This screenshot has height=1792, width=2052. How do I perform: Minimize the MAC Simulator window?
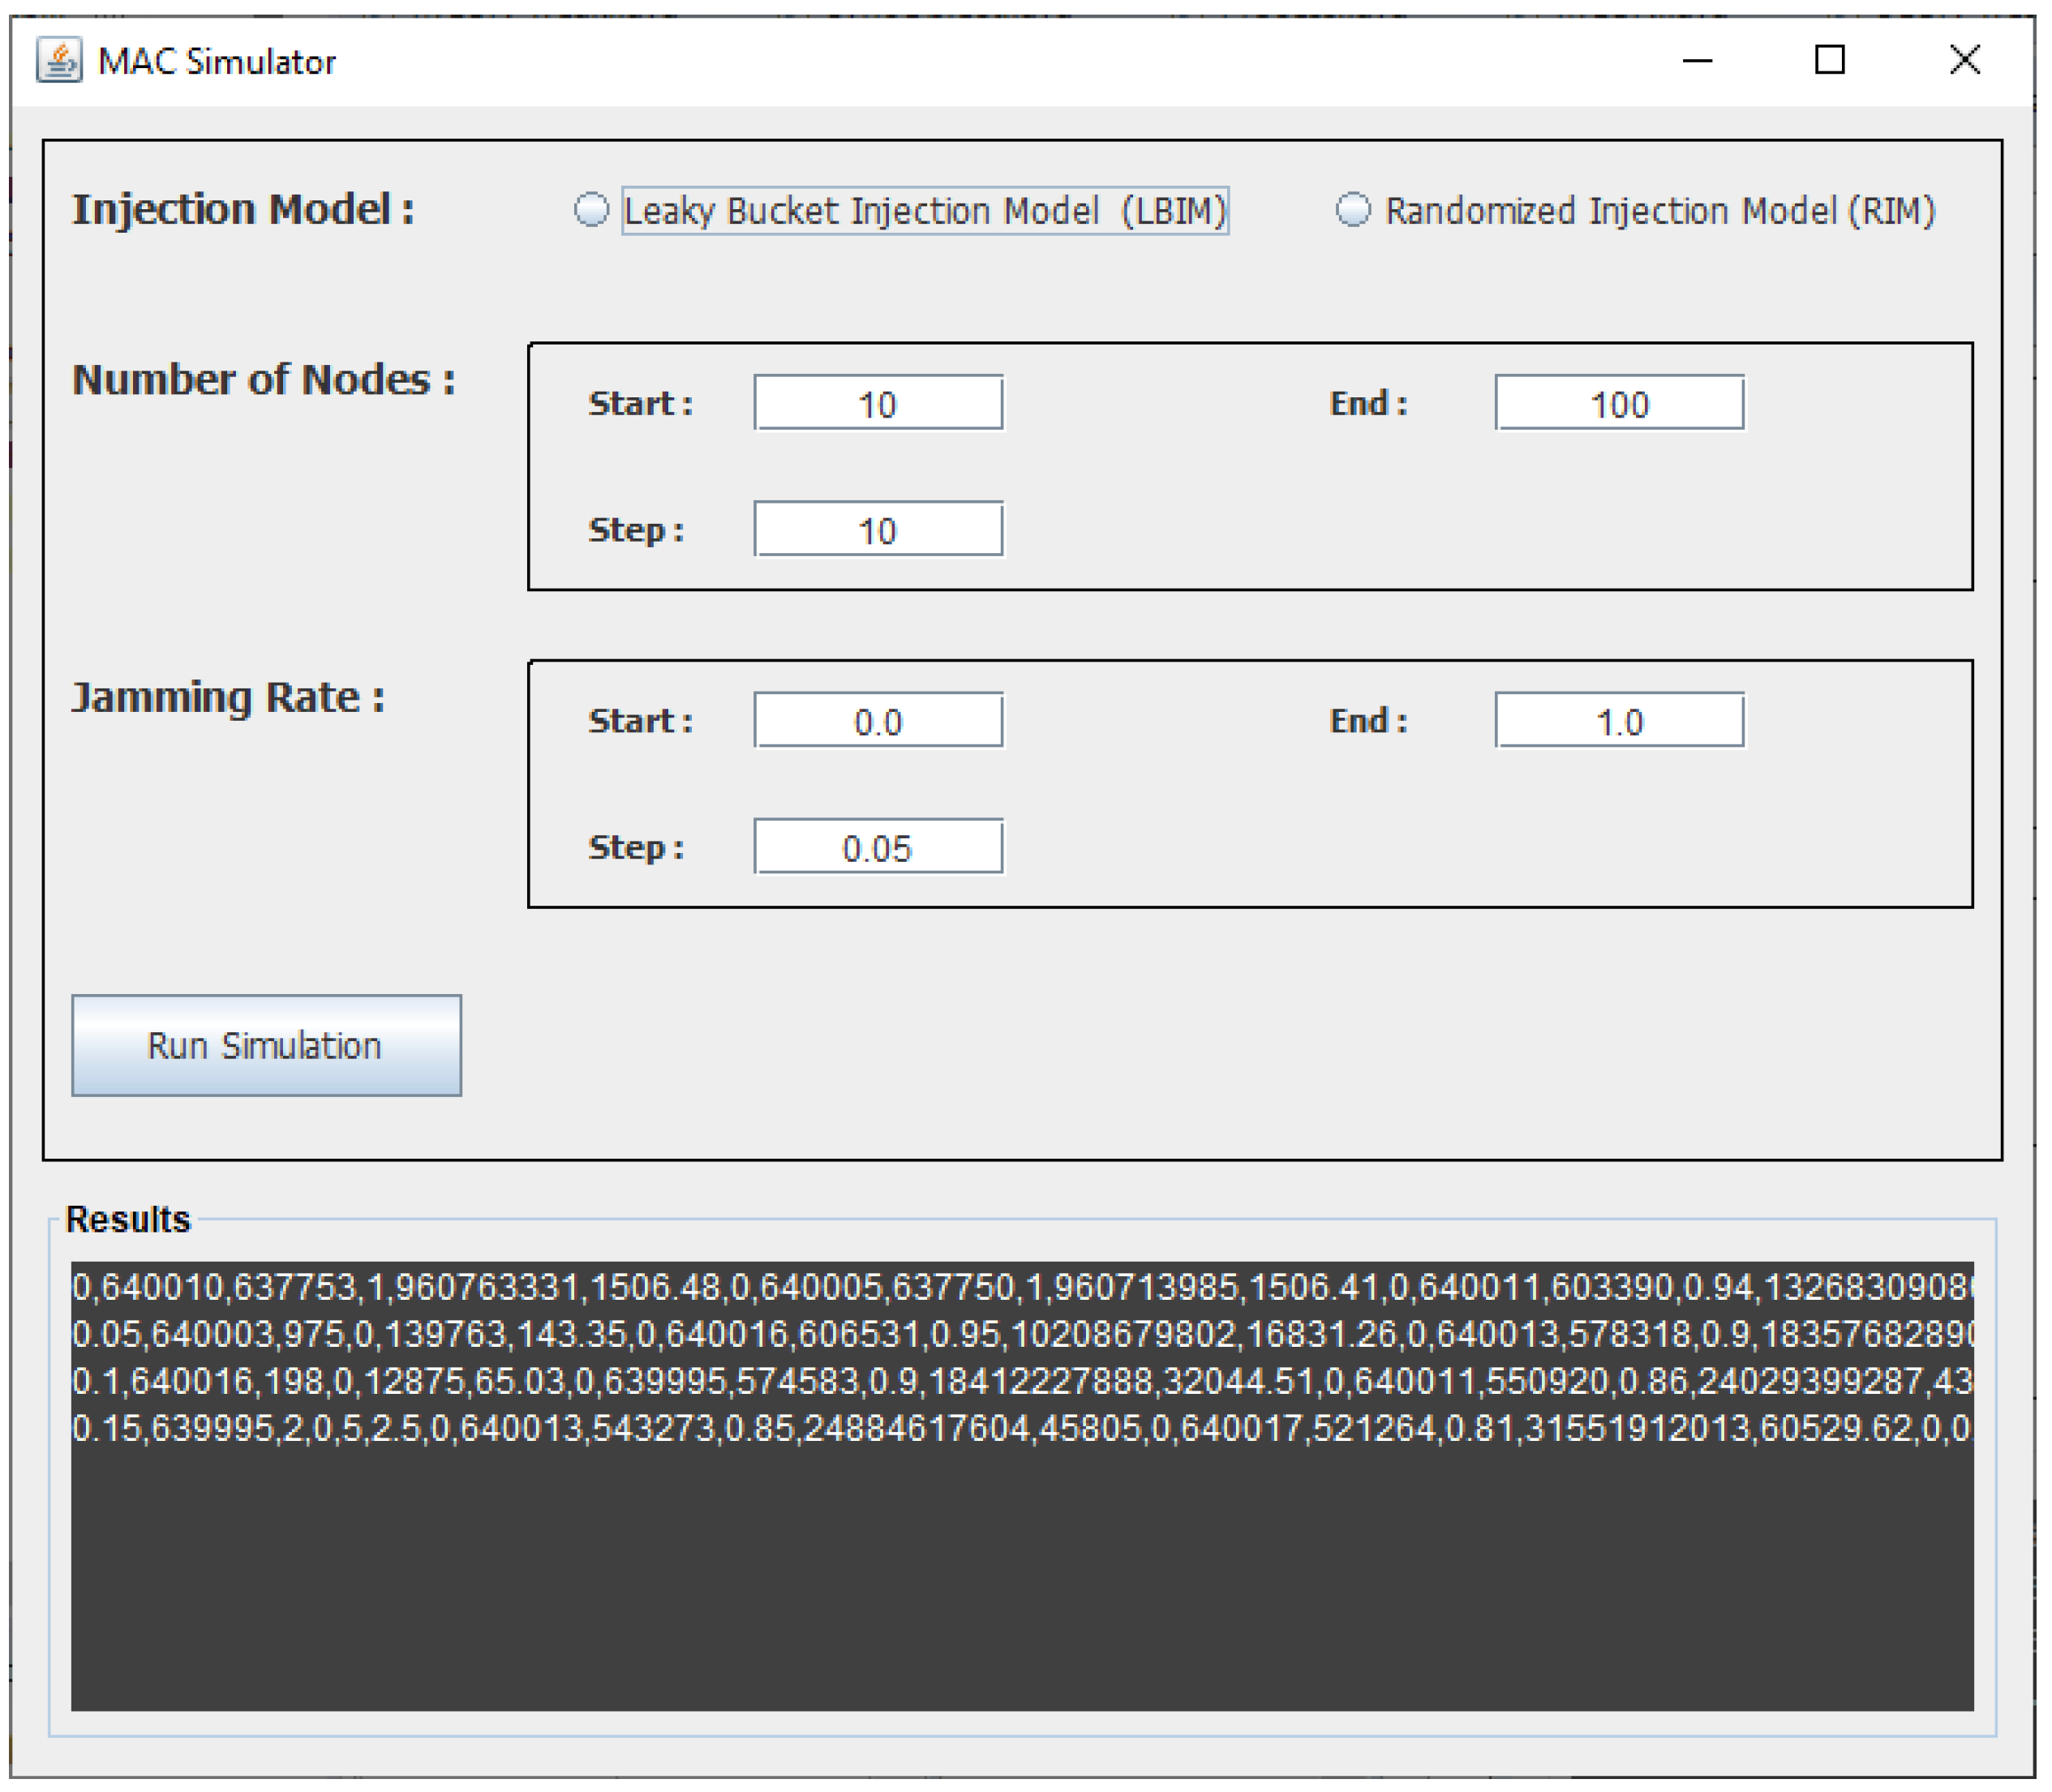(x=1697, y=61)
